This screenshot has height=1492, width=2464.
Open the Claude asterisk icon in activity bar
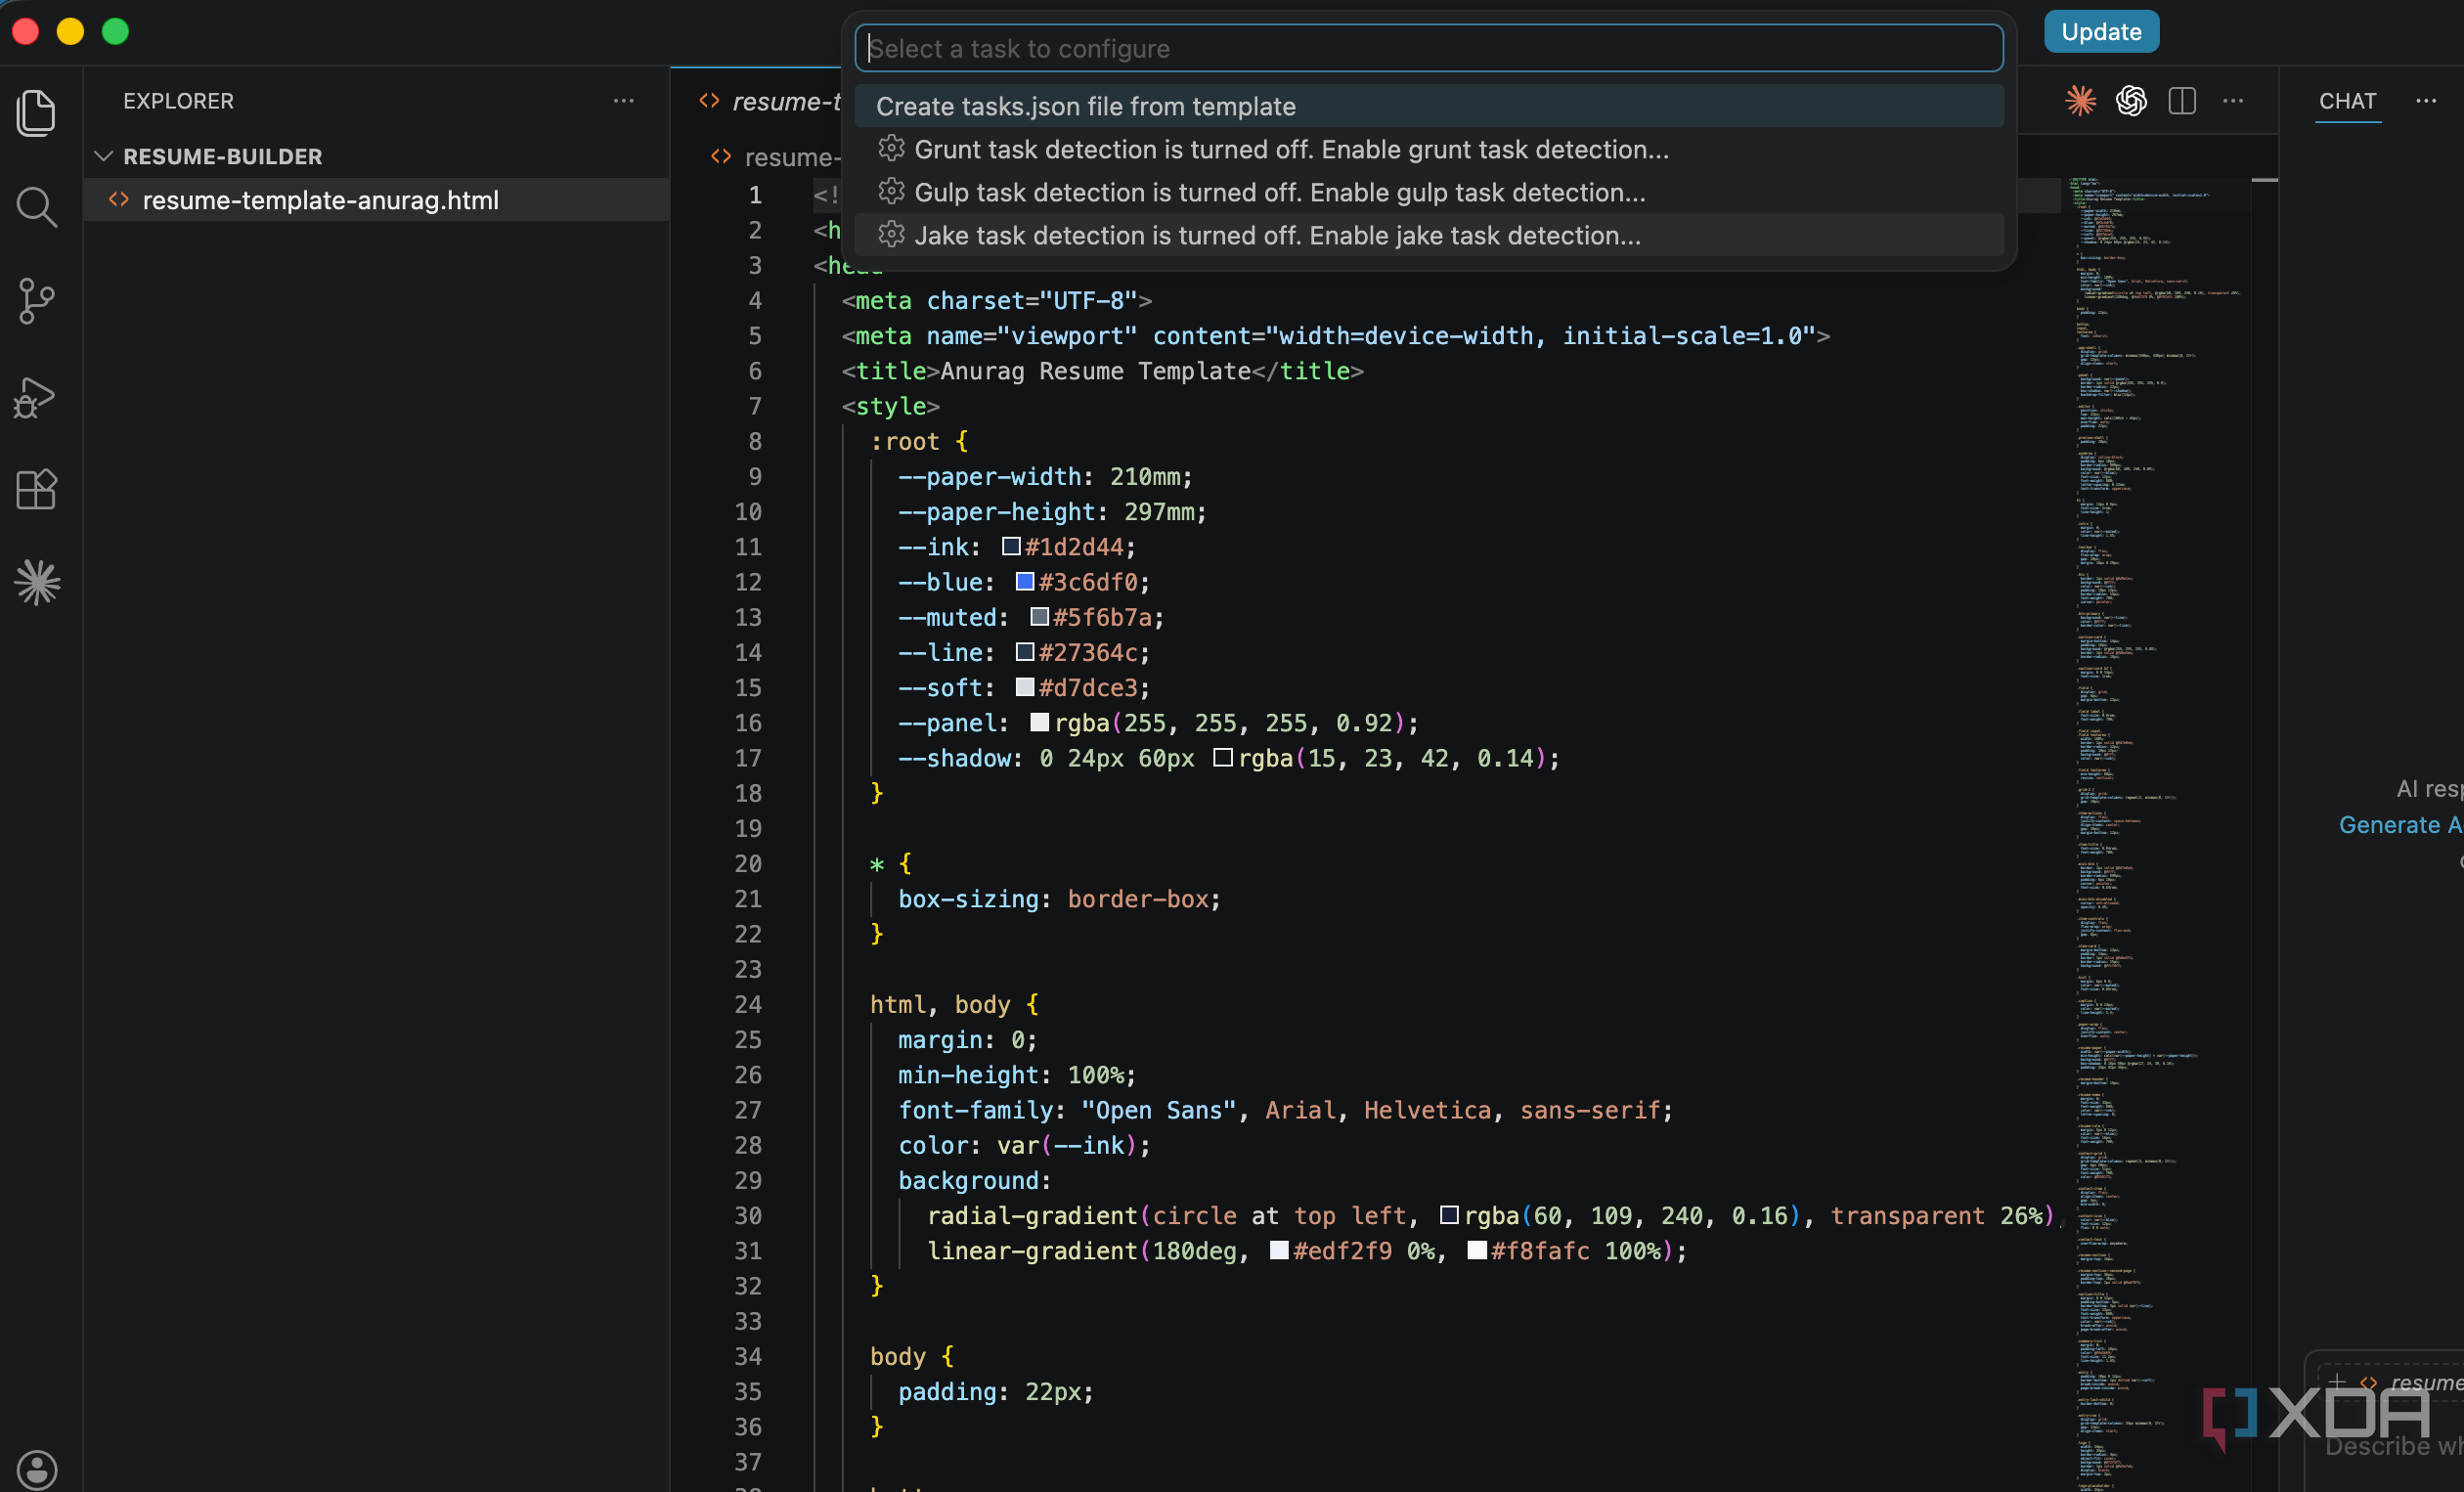[37, 582]
